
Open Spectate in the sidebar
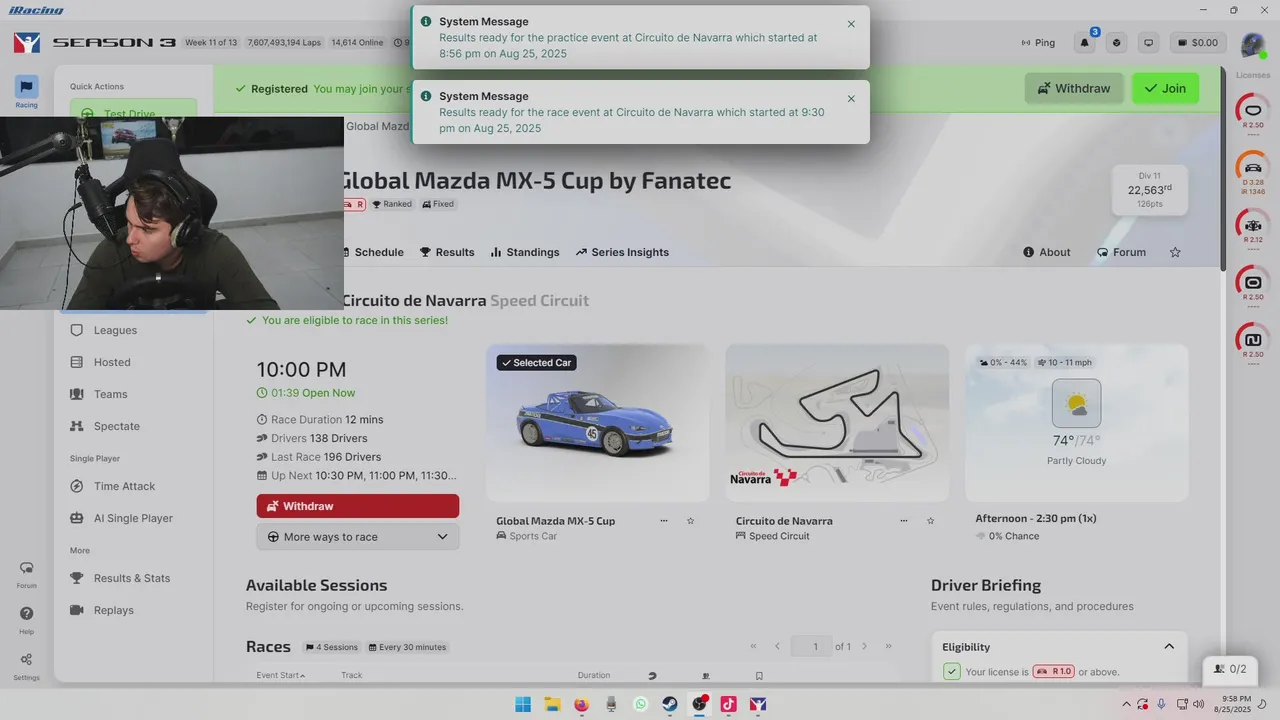tap(116, 426)
